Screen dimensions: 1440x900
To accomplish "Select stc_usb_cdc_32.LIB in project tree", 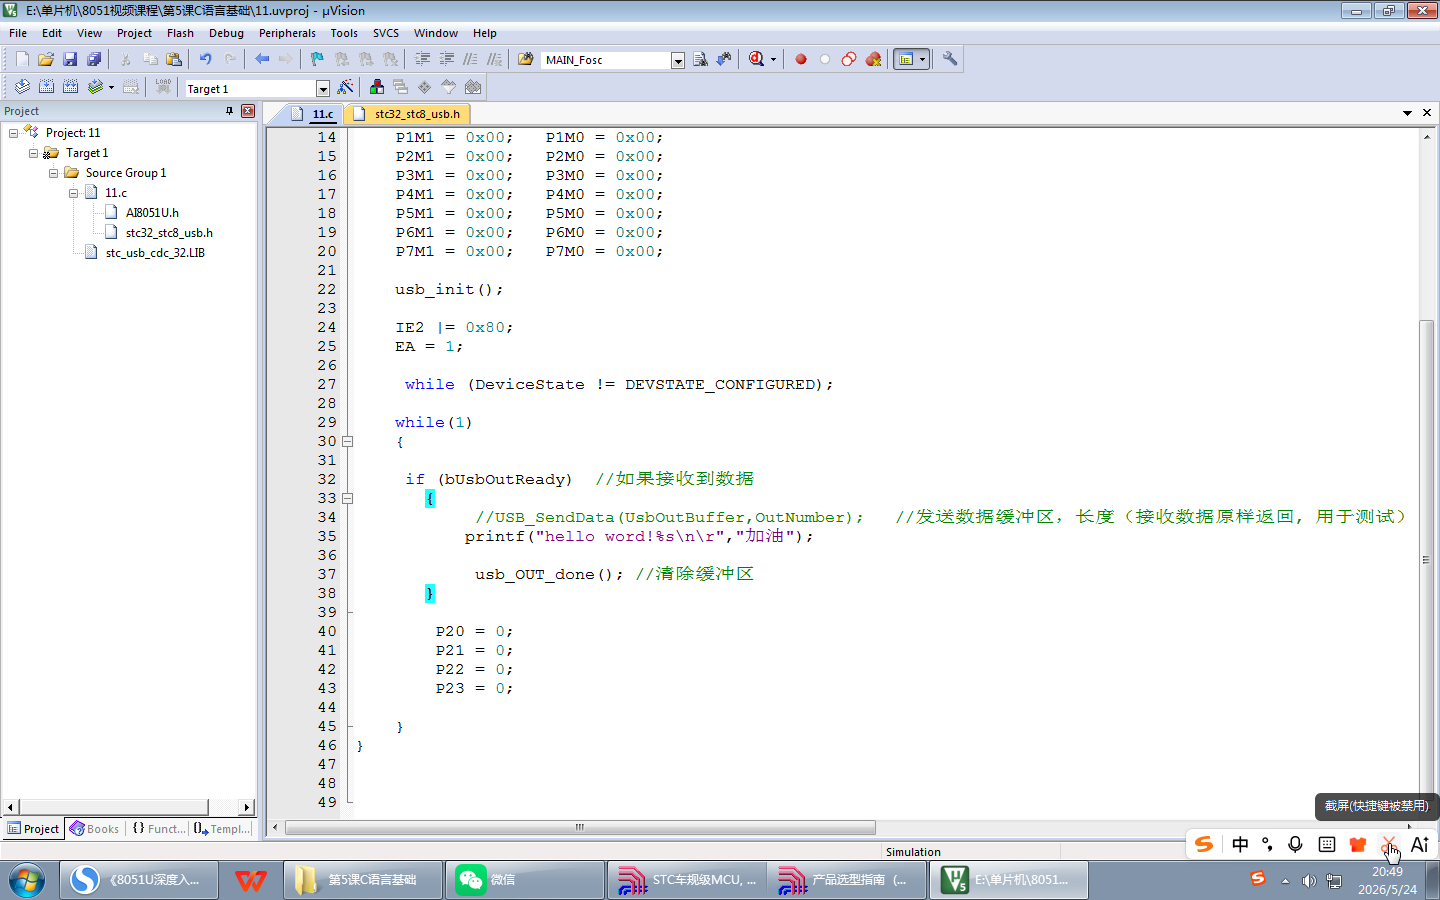I will point(155,253).
